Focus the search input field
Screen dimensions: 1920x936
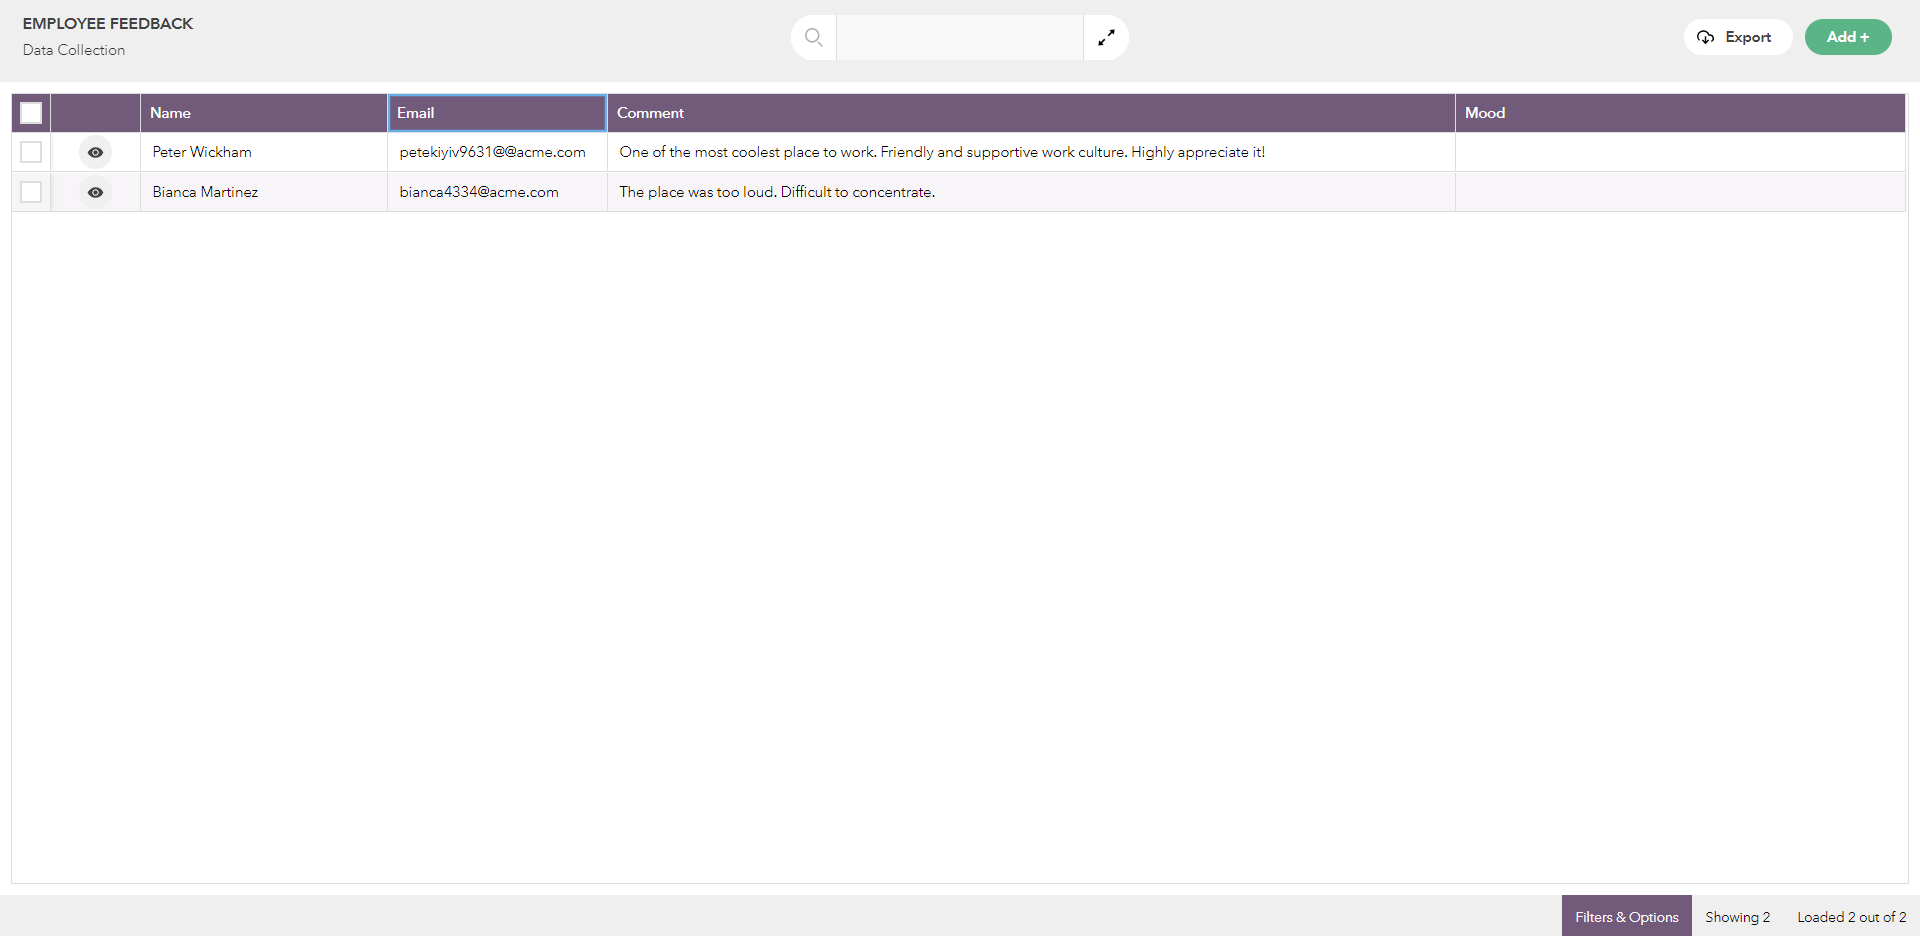tap(959, 38)
